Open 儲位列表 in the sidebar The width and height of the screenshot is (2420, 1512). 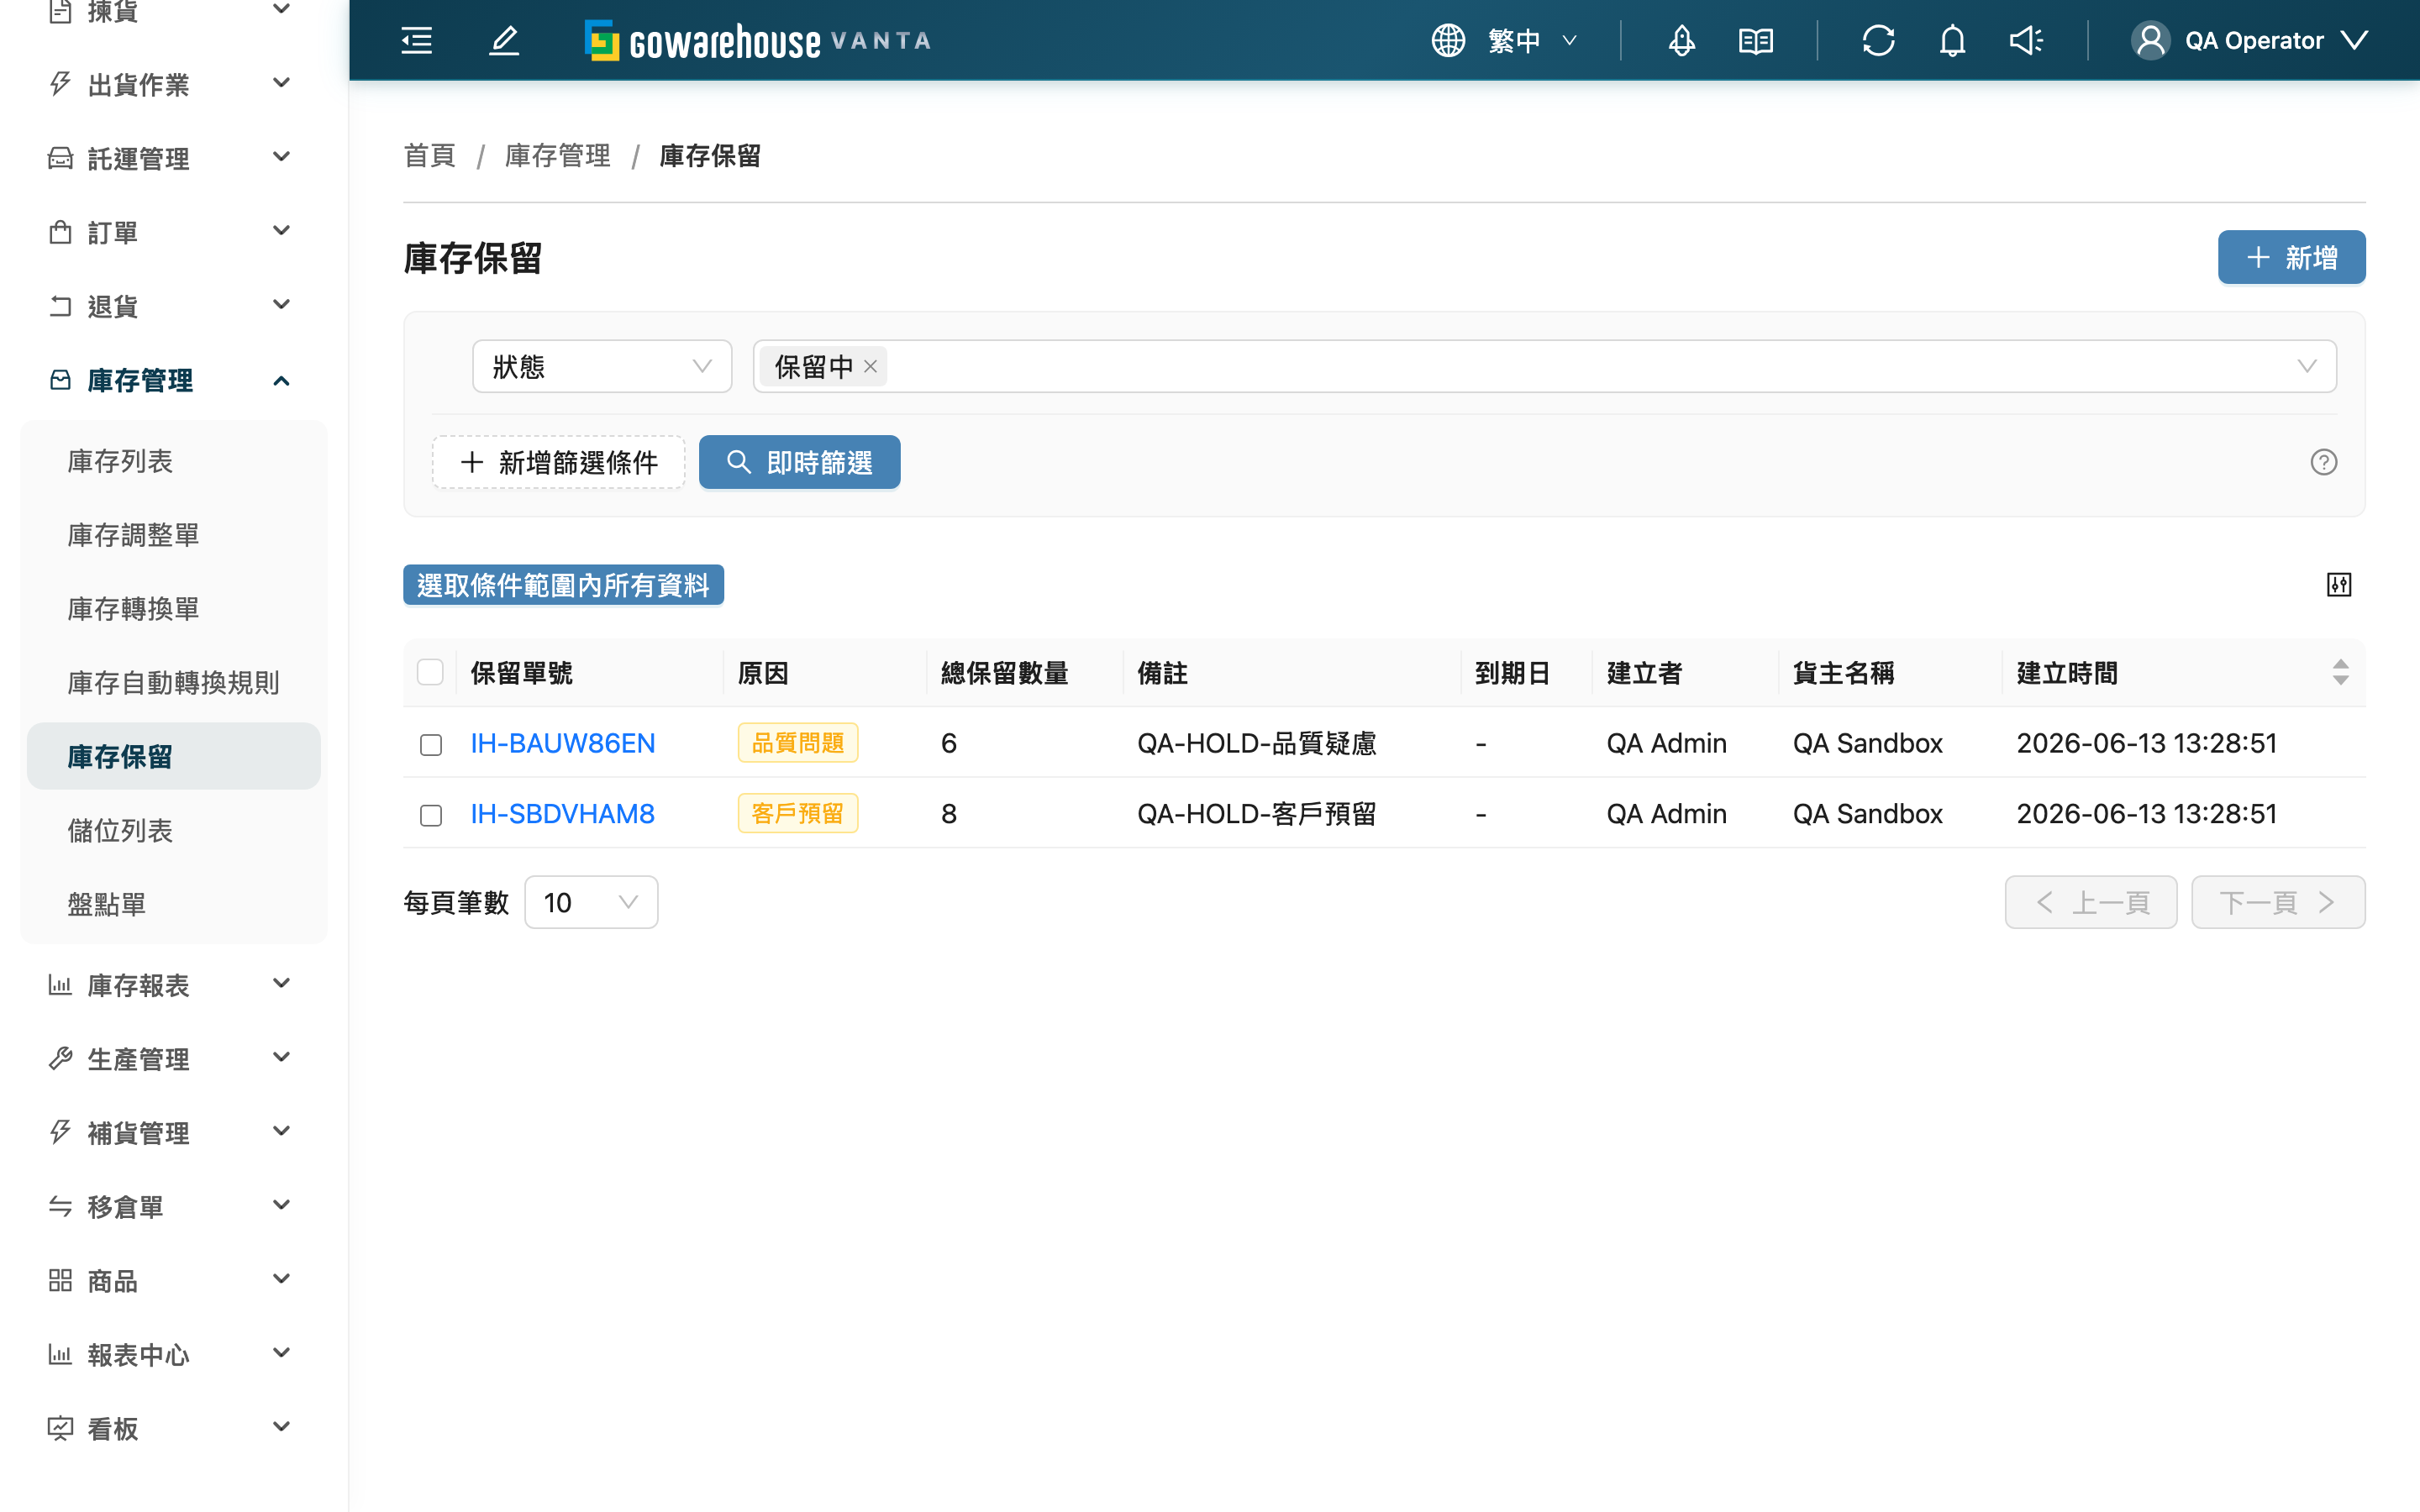(x=174, y=830)
